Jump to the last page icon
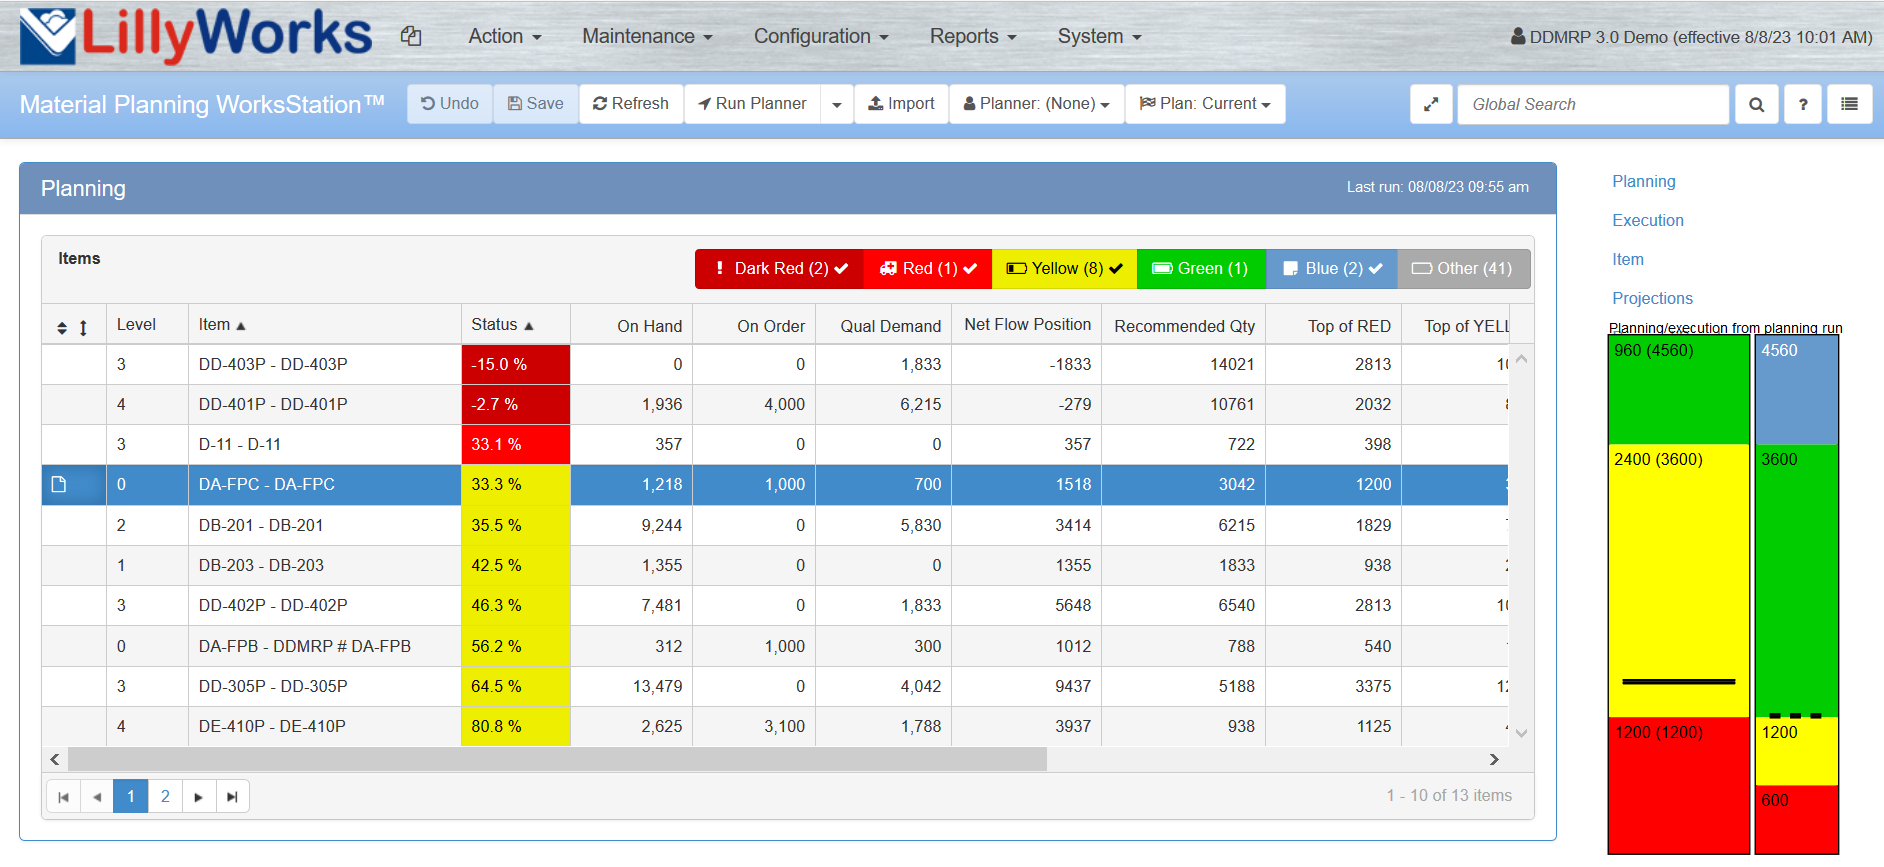This screenshot has height=867, width=1884. tap(232, 797)
